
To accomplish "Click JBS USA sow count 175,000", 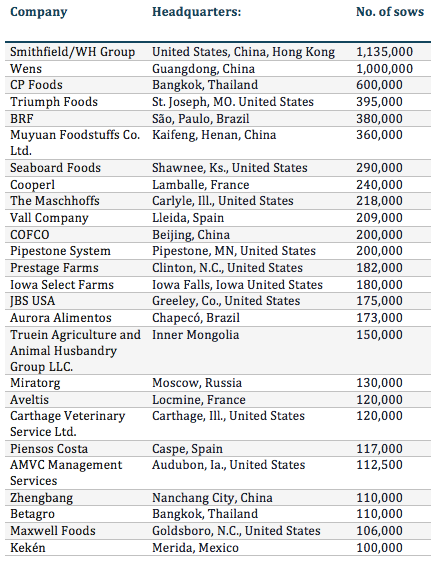I will pos(379,301).
